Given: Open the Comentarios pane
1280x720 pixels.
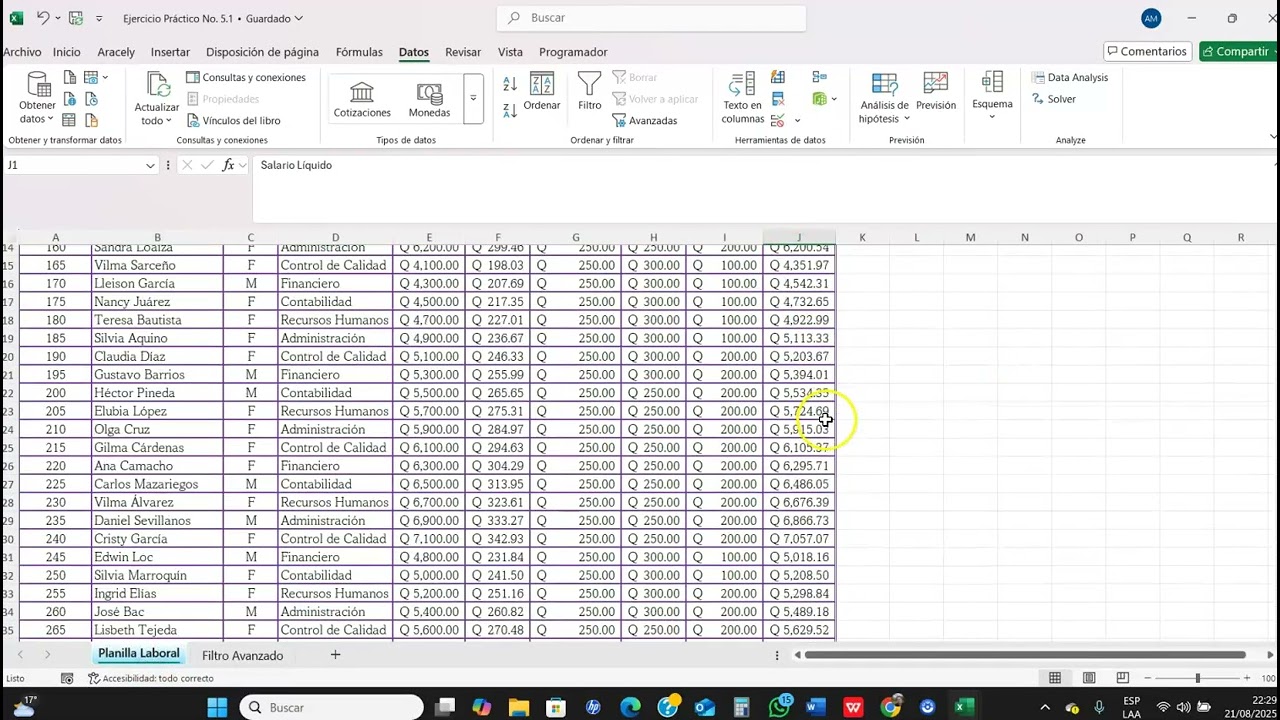Looking at the screenshot, I should (1146, 51).
